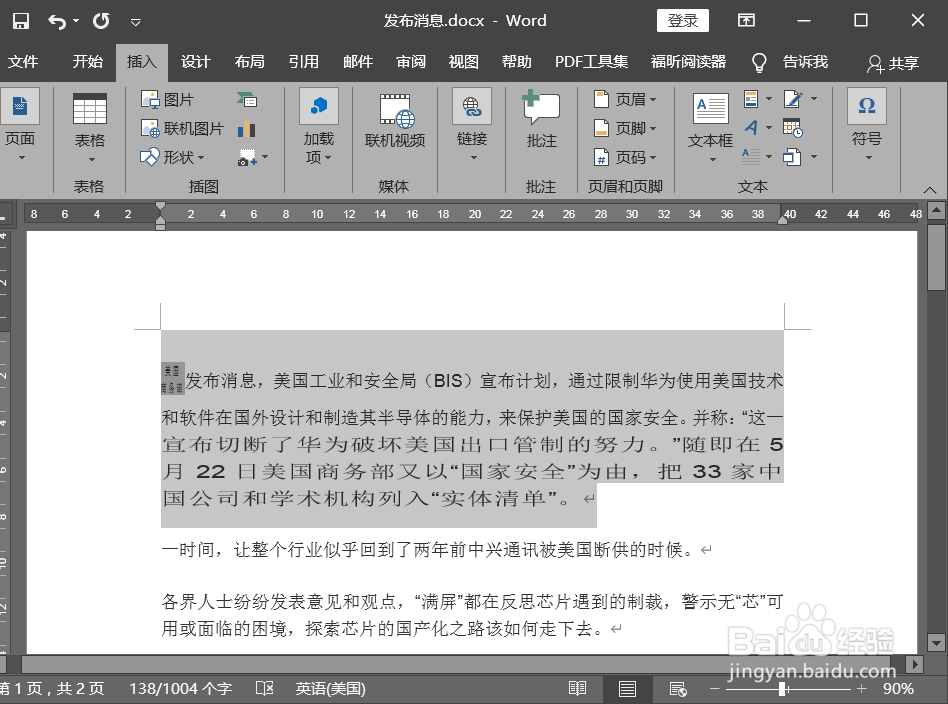Open the 页码 page number dropdown
Viewport: 948px width, 704px height.
[x=625, y=157]
